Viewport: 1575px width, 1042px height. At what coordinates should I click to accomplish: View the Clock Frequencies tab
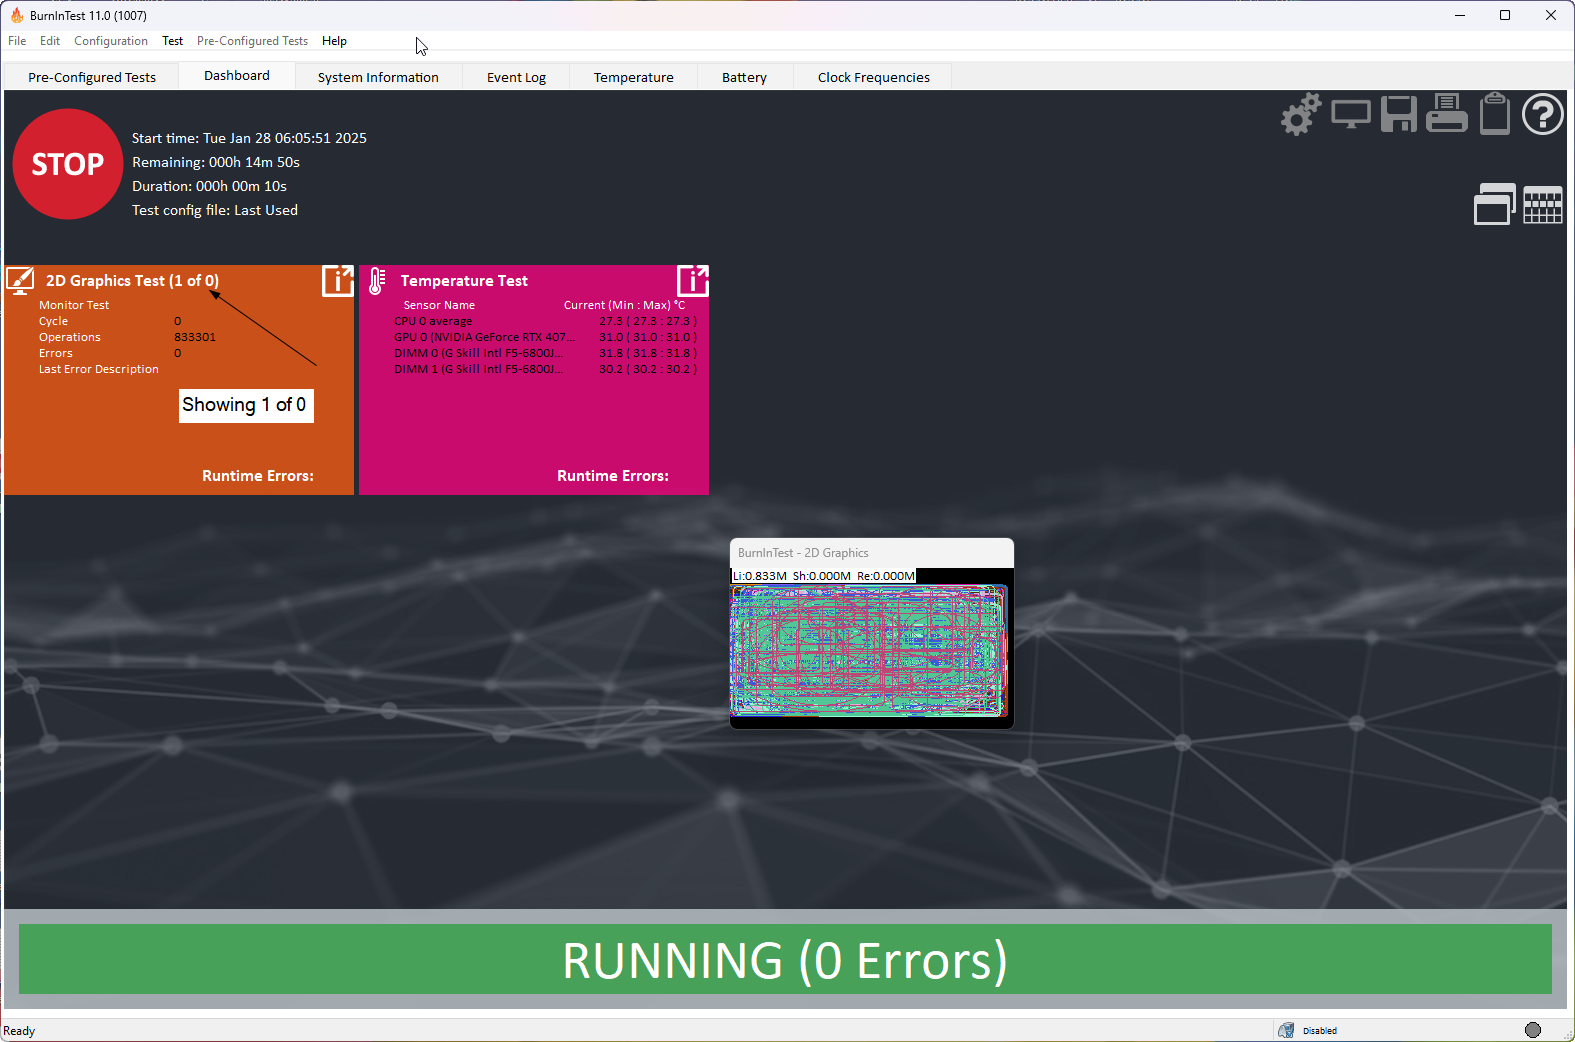[x=873, y=77]
